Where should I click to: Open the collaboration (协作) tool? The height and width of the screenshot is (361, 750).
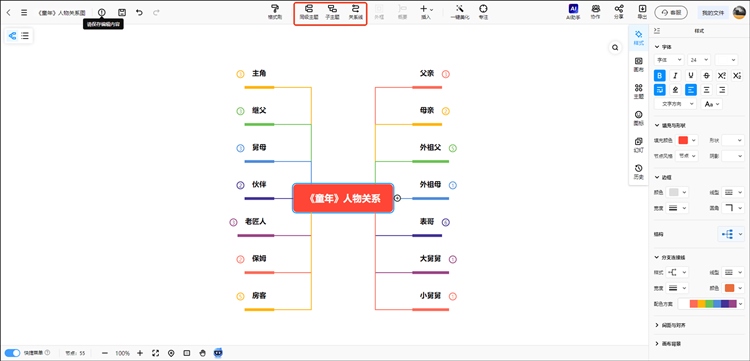click(x=596, y=12)
